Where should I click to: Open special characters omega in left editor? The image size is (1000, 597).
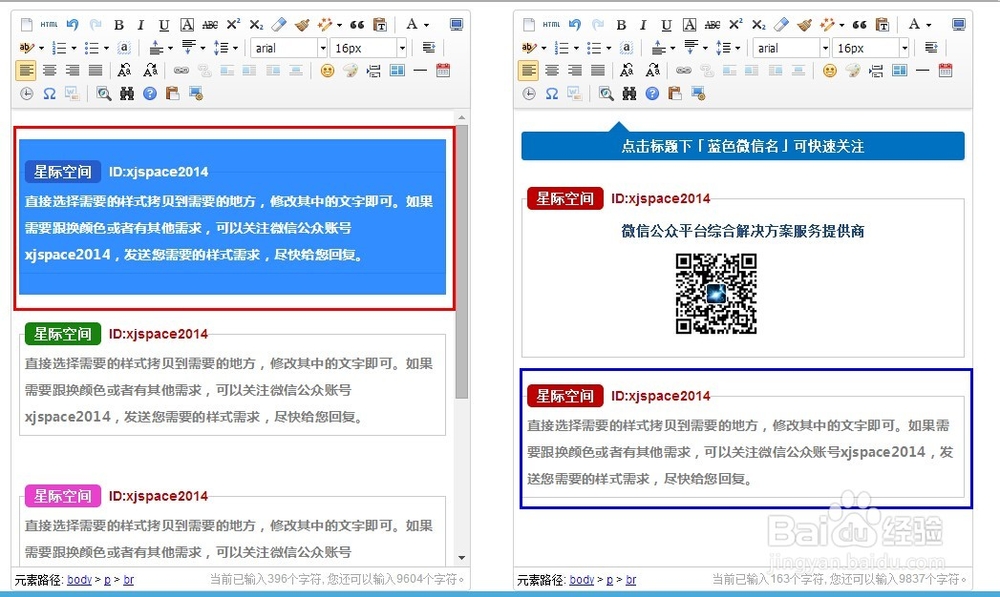[49, 94]
